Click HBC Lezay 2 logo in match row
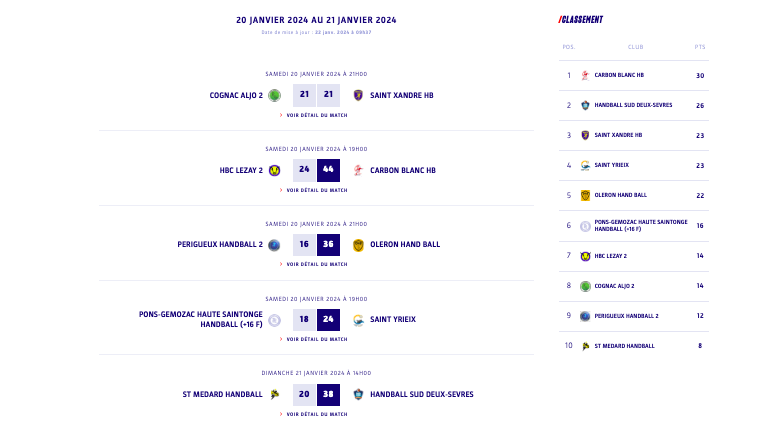This screenshot has height=447, width=764. click(274, 170)
